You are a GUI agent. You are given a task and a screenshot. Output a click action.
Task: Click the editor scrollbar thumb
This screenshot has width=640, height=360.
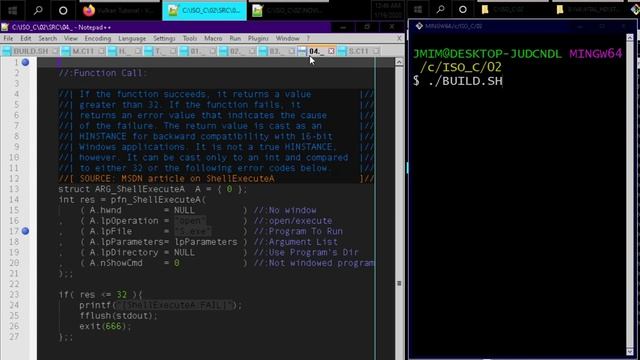click(399, 283)
